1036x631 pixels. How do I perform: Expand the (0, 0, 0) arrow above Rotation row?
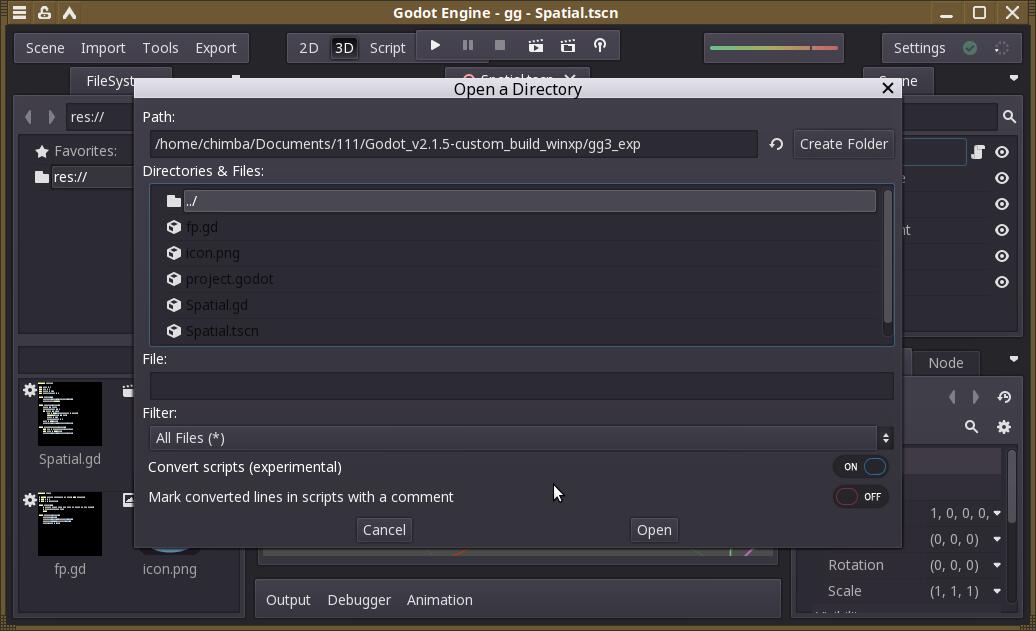(x=997, y=539)
